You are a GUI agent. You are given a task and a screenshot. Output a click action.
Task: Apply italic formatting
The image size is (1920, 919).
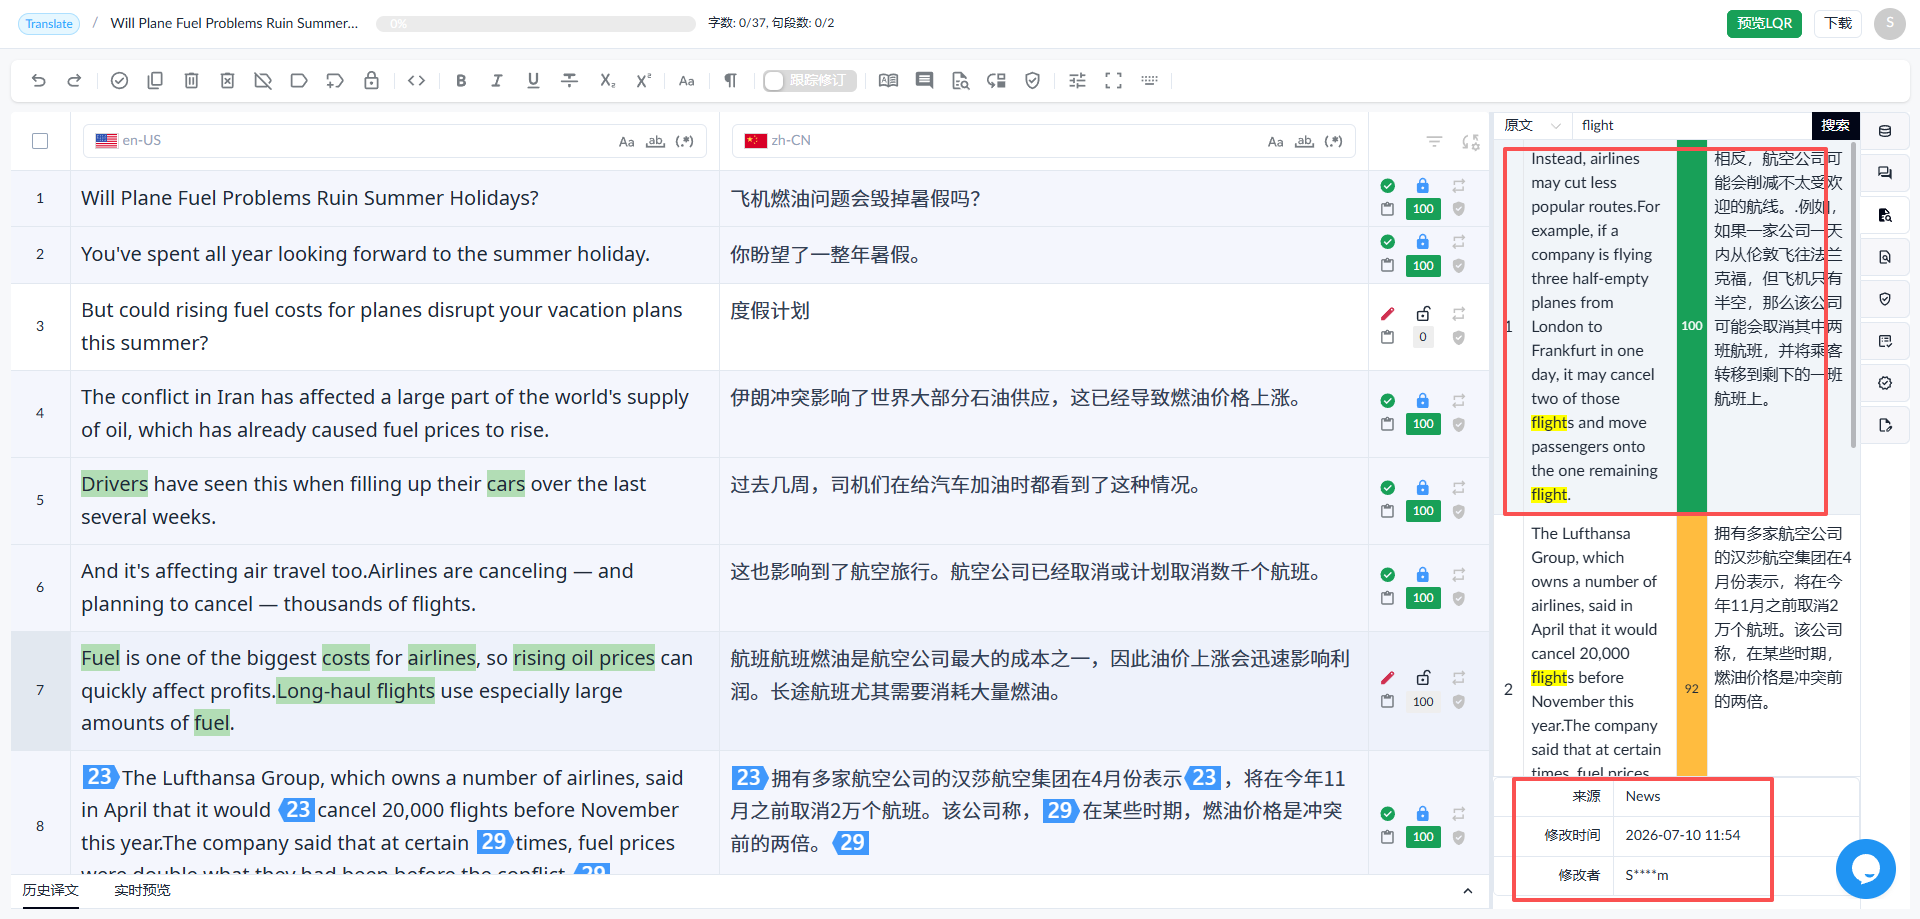497,81
